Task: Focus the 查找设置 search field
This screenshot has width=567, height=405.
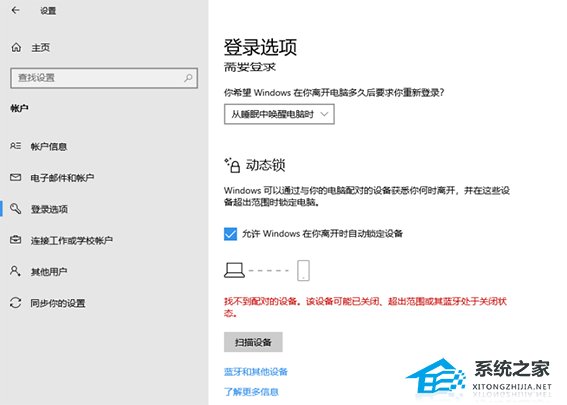Action: (x=104, y=78)
